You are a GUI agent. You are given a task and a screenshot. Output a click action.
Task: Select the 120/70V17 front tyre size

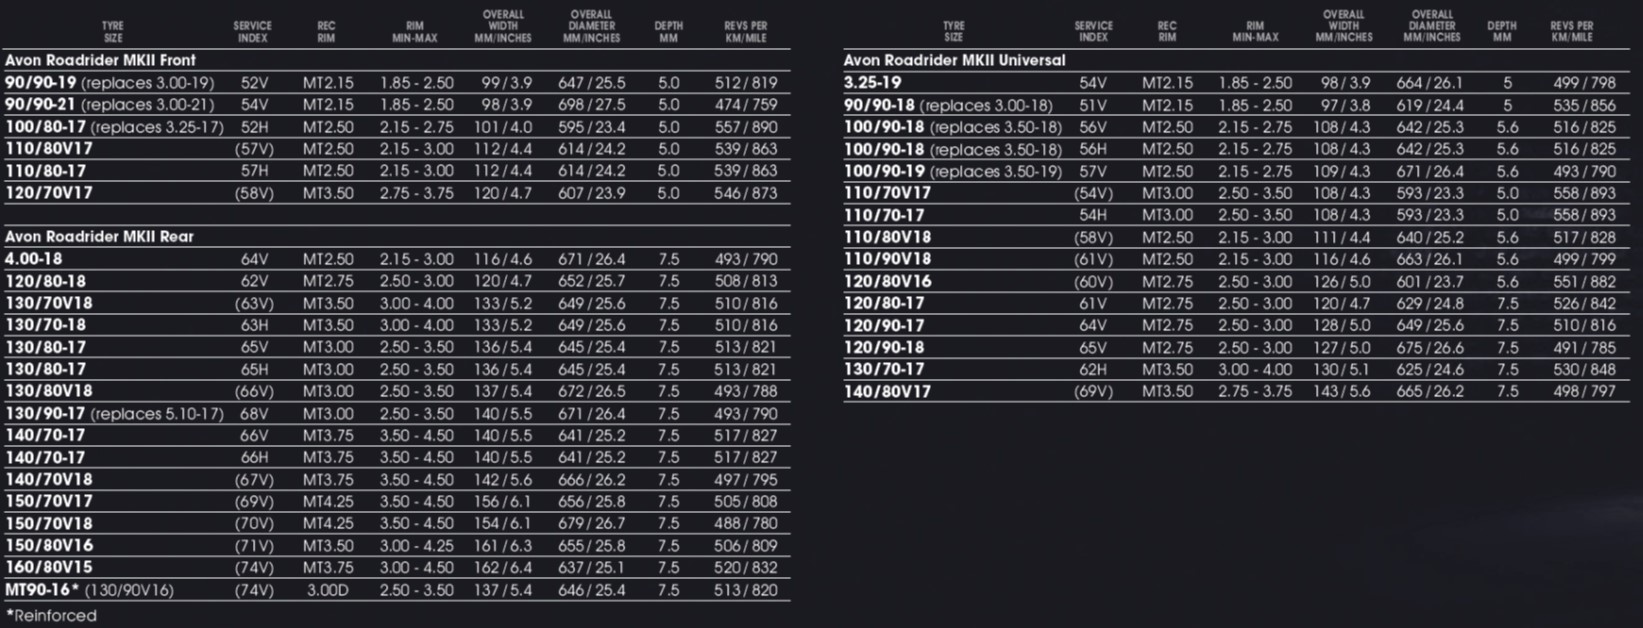pos(49,193)
